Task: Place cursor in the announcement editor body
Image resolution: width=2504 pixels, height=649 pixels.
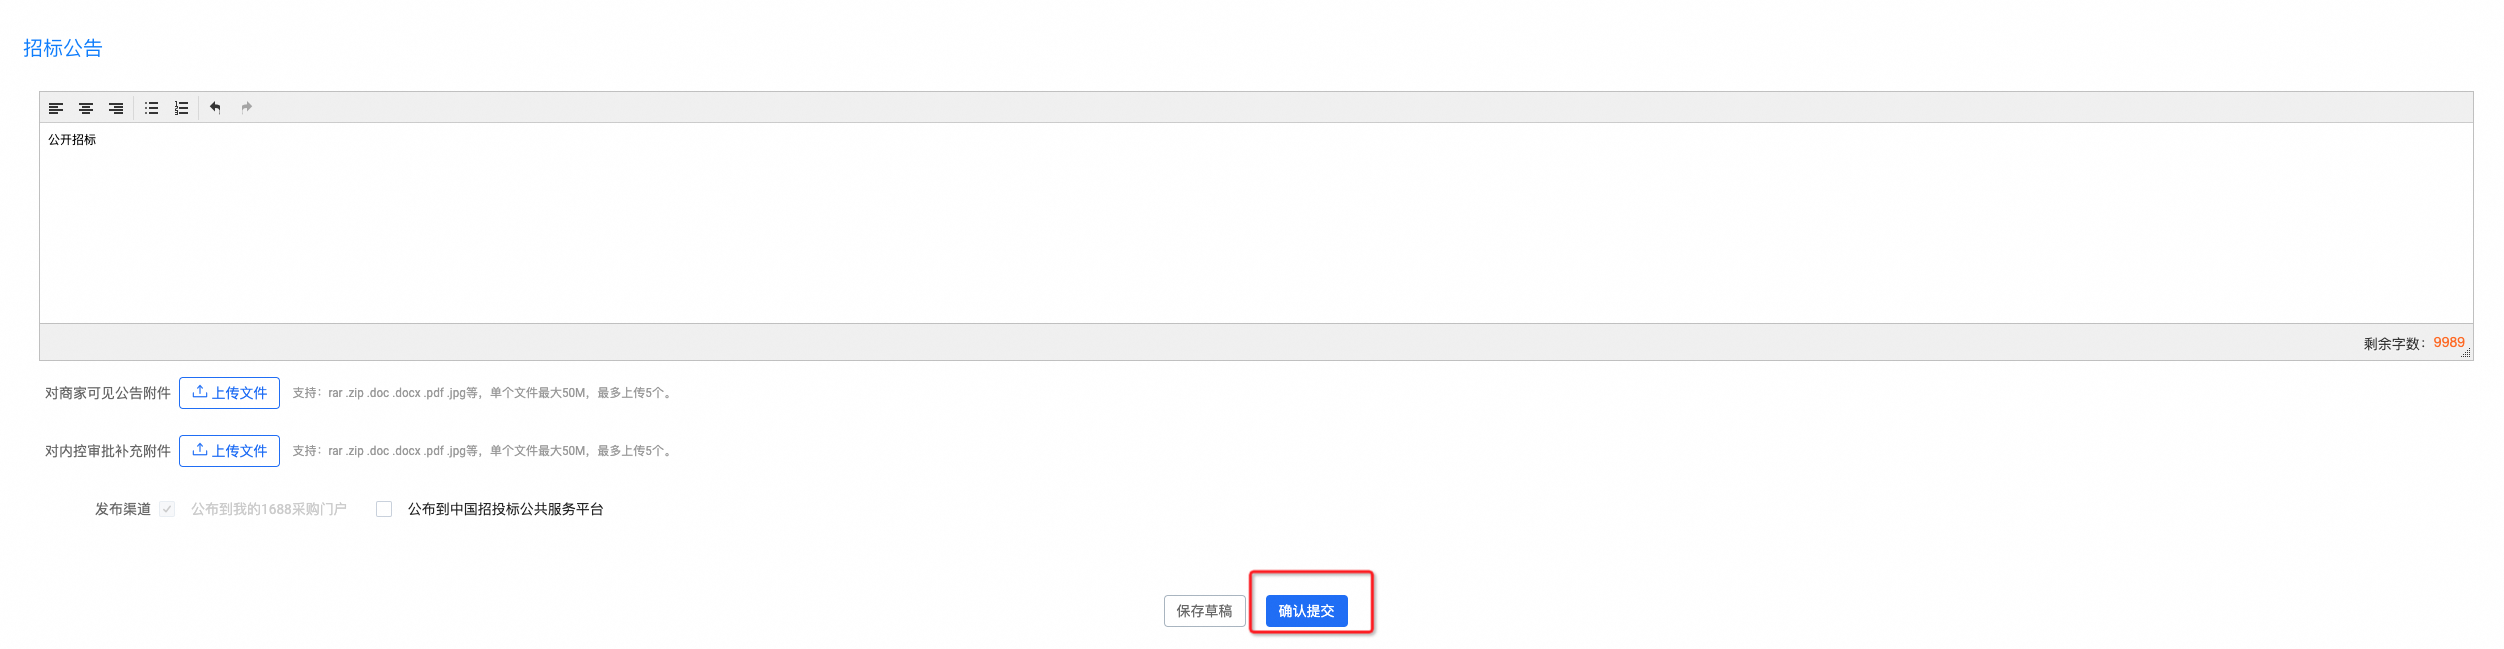Action: (1256, 223)
